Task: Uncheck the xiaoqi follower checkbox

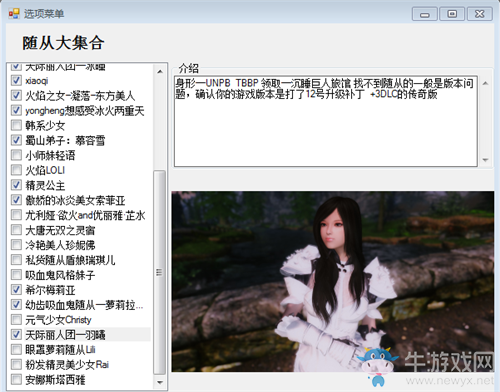Action: click(x=16, y=80)
